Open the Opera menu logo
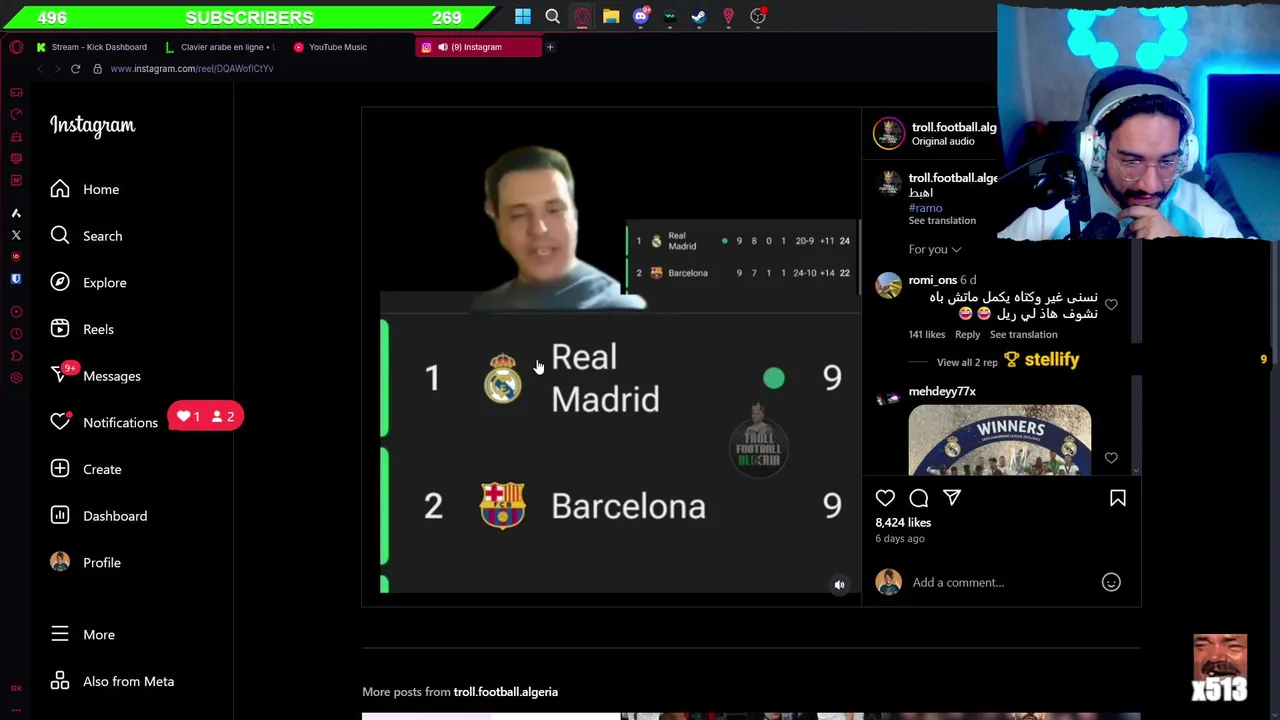This screenshot has width=1280, height=720. [x=16, y=47]
